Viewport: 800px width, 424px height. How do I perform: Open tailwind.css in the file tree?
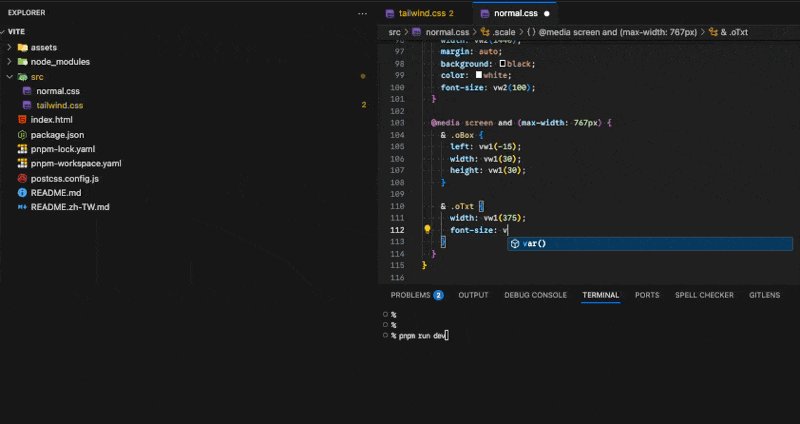point(60,106)
